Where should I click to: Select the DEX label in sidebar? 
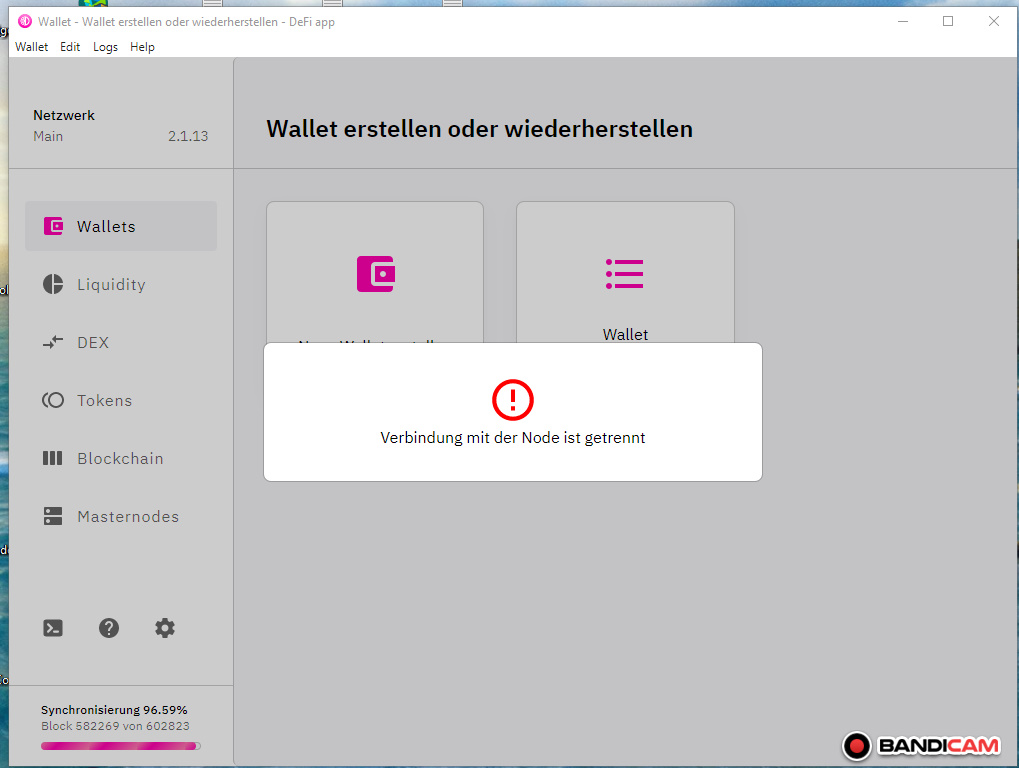(93, 342)
